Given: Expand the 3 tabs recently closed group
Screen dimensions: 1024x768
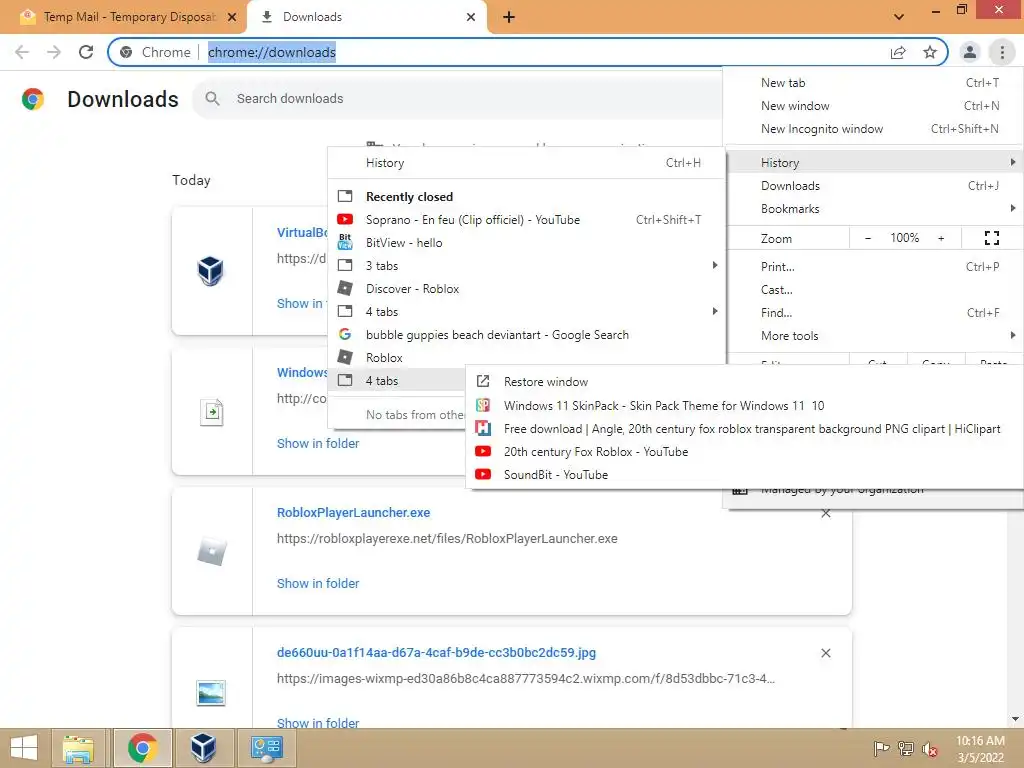Looking at the screenshot, I should [526, 265].
